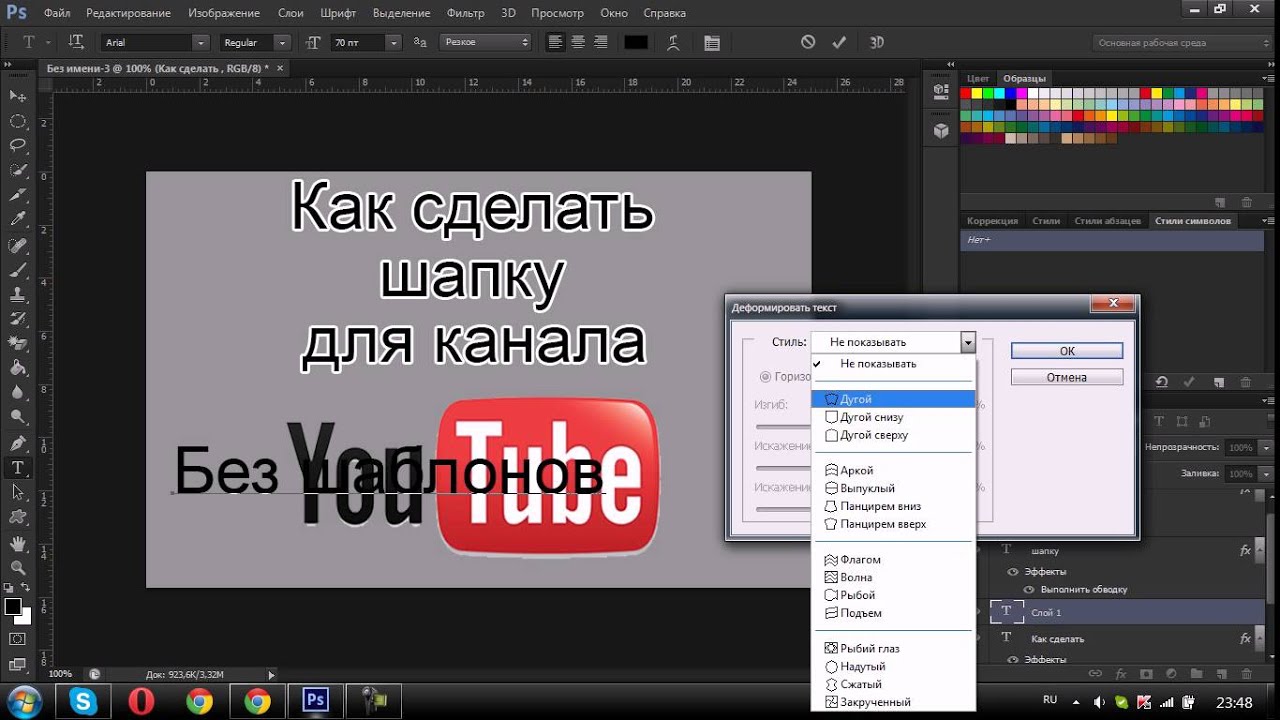Delete layer with the trash icon
The image size is (1280, 720).
coord(1245,673)
